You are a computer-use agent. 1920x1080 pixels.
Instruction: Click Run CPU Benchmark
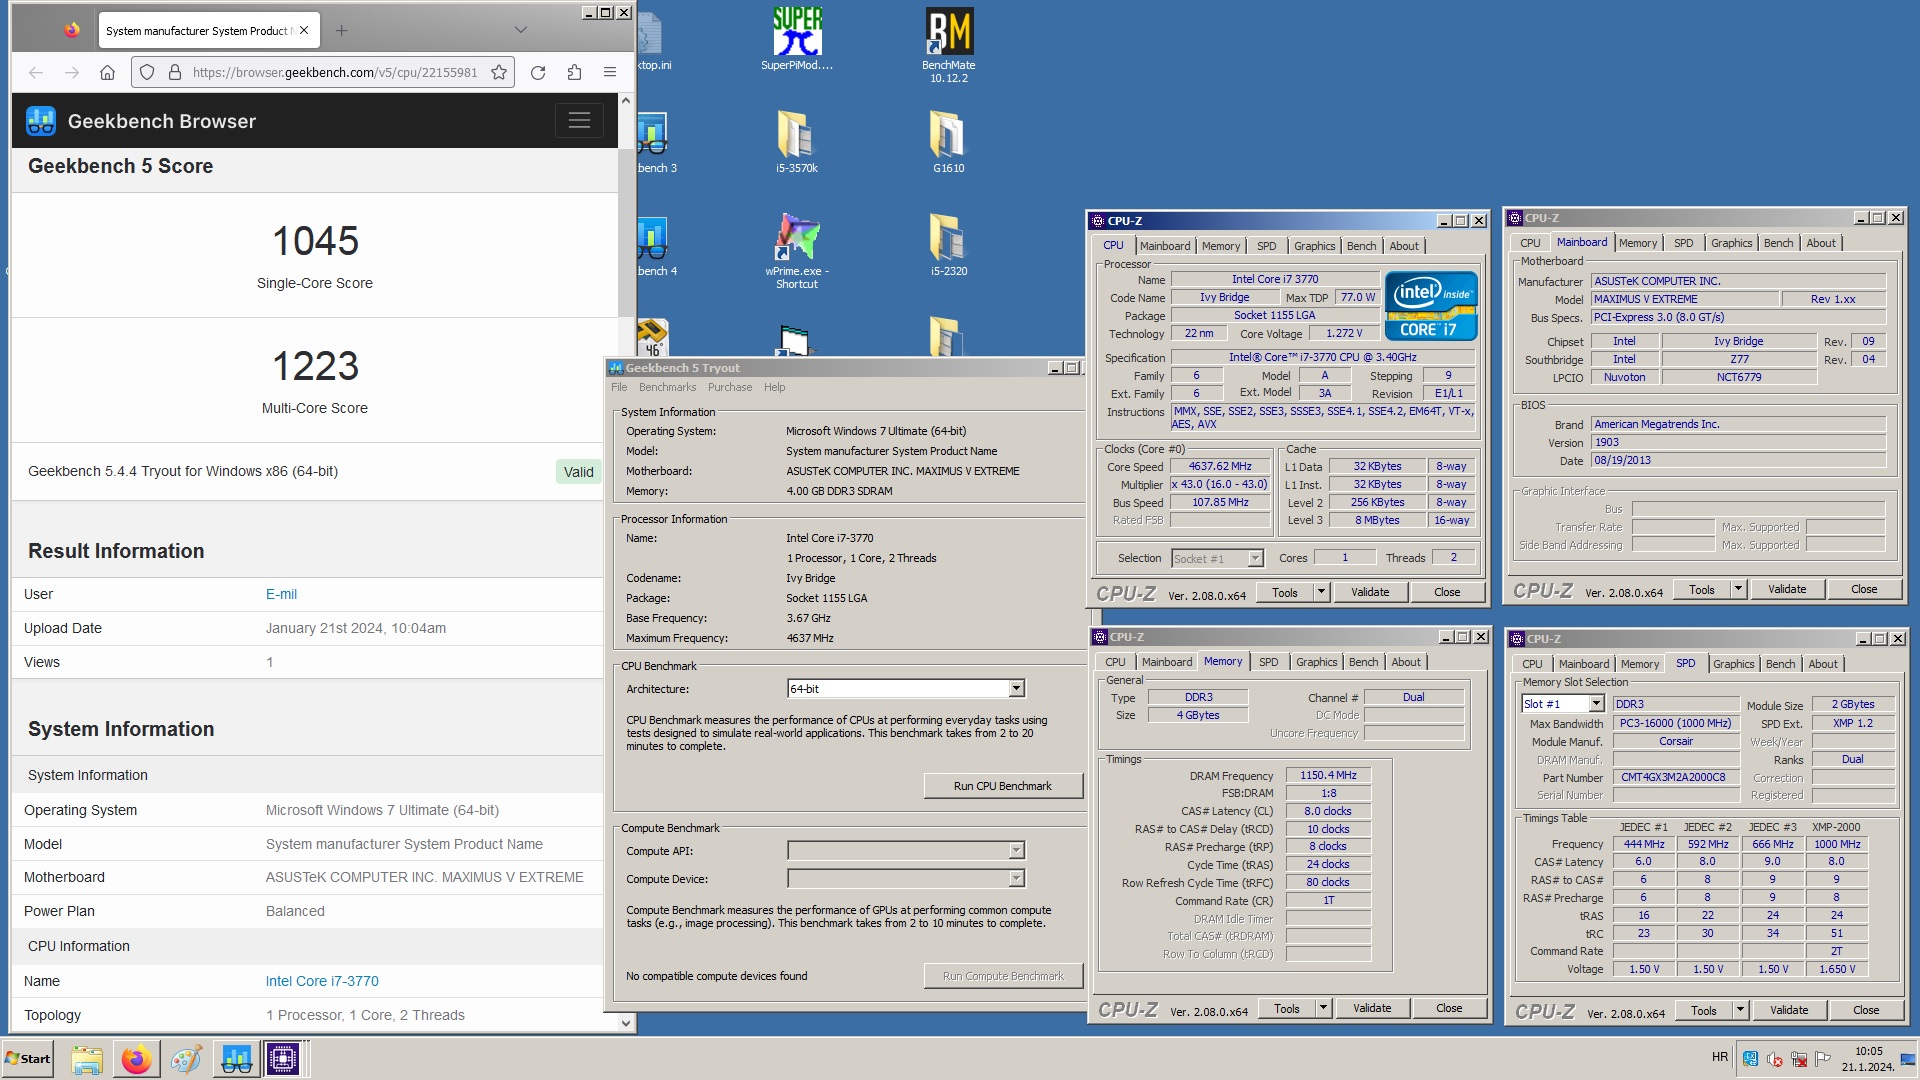click(1002, 786)
